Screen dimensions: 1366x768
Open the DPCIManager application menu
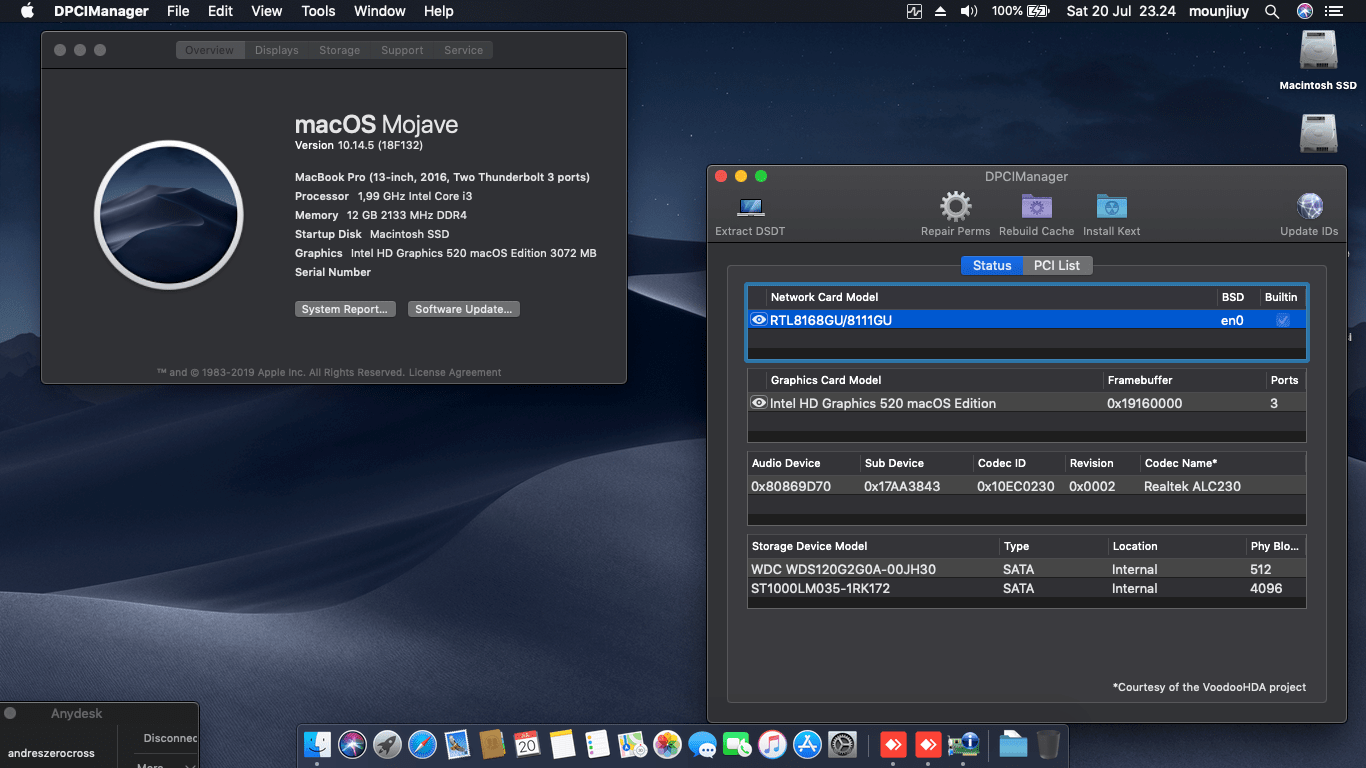[x=101, y=11]
